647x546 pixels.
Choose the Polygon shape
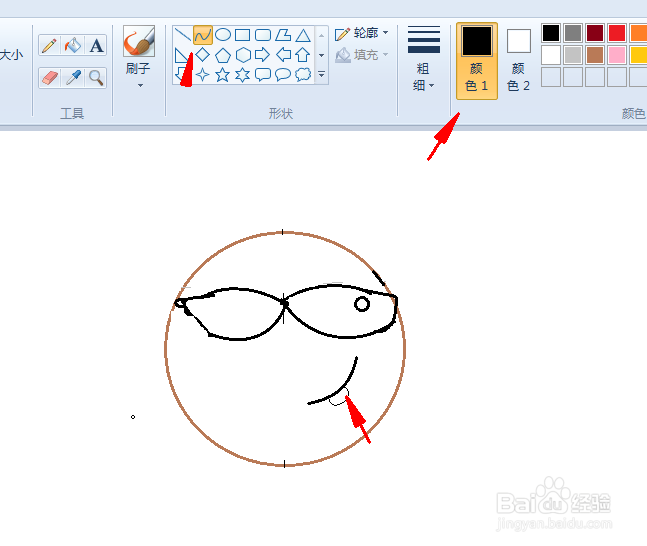(x=283, y=35)
